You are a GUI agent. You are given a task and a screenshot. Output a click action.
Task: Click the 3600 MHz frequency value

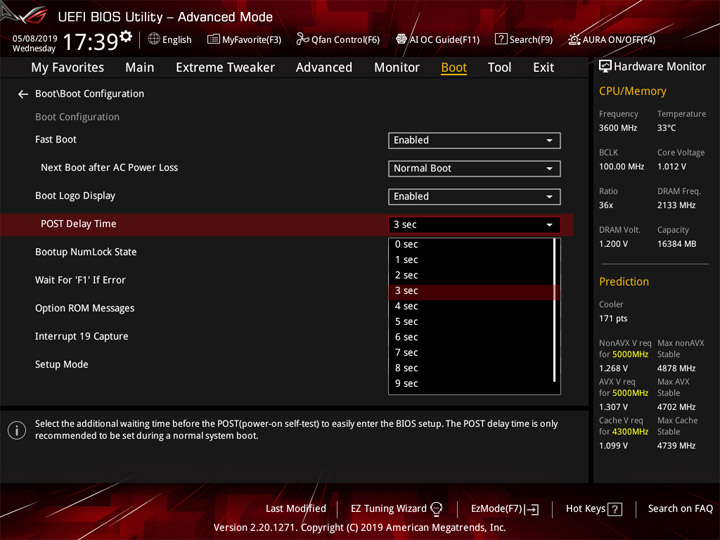click(618, 128)
